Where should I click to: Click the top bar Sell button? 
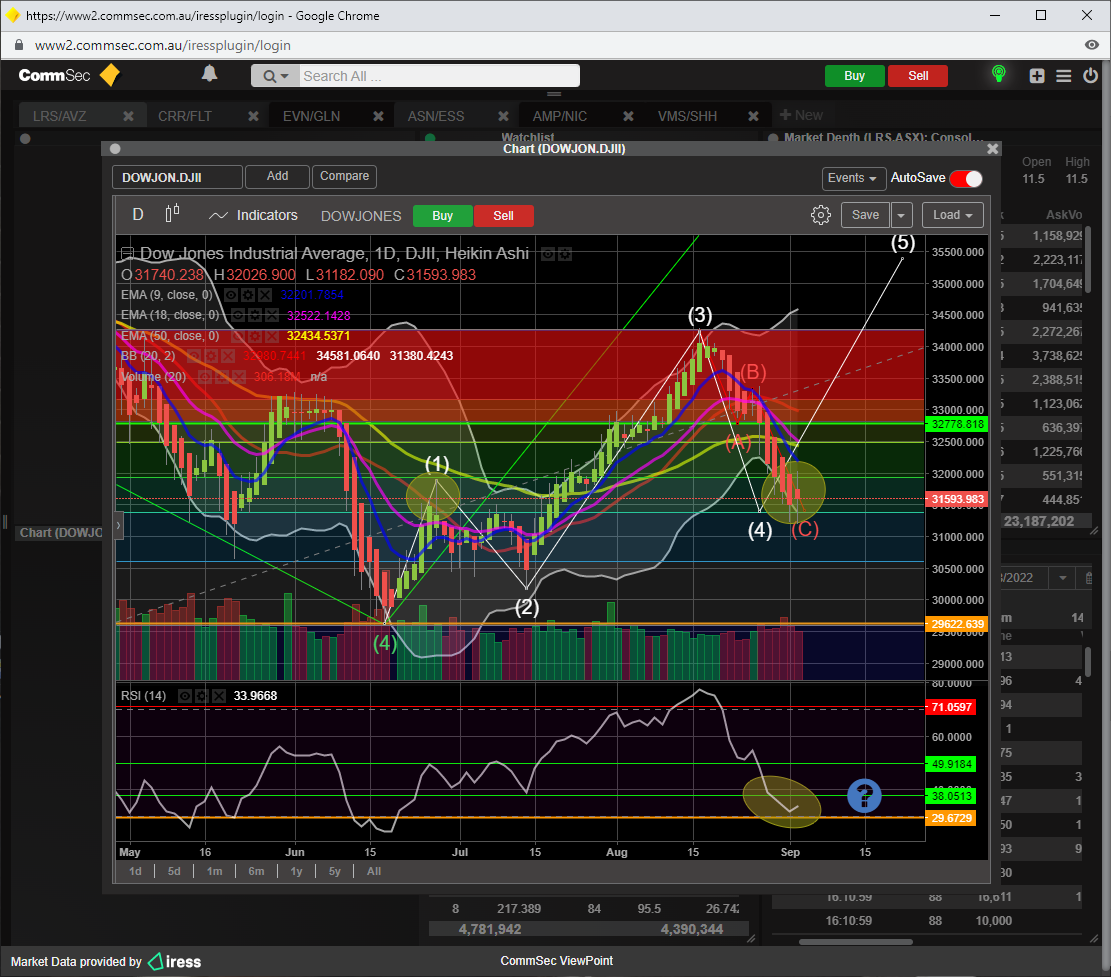point(918,76)
